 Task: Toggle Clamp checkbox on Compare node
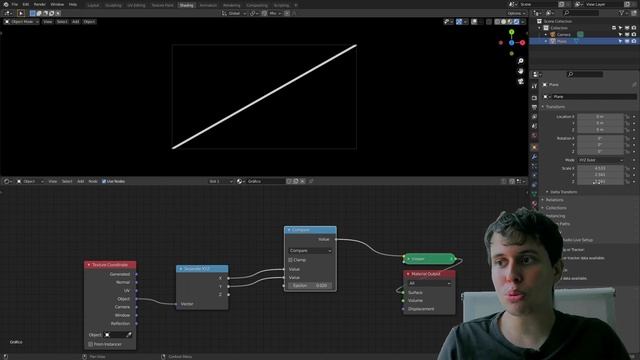tap(291, 260)
